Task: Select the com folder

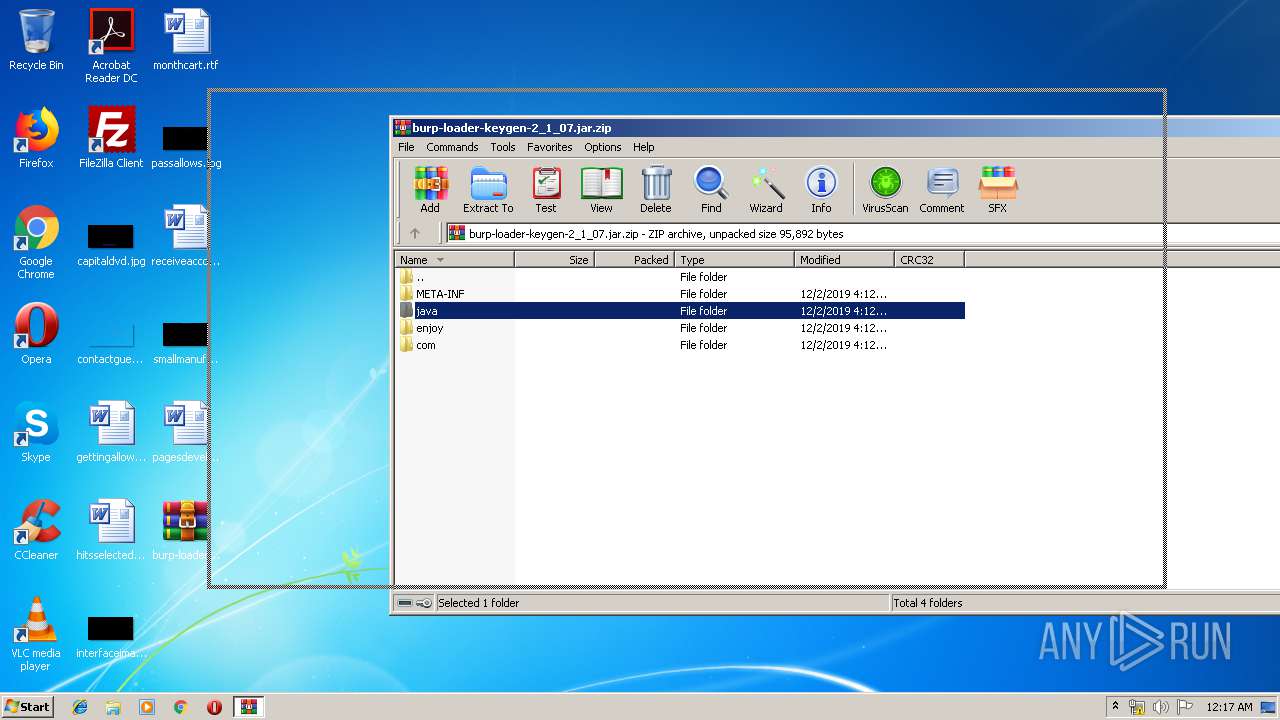Action: (x=680, y=345)
